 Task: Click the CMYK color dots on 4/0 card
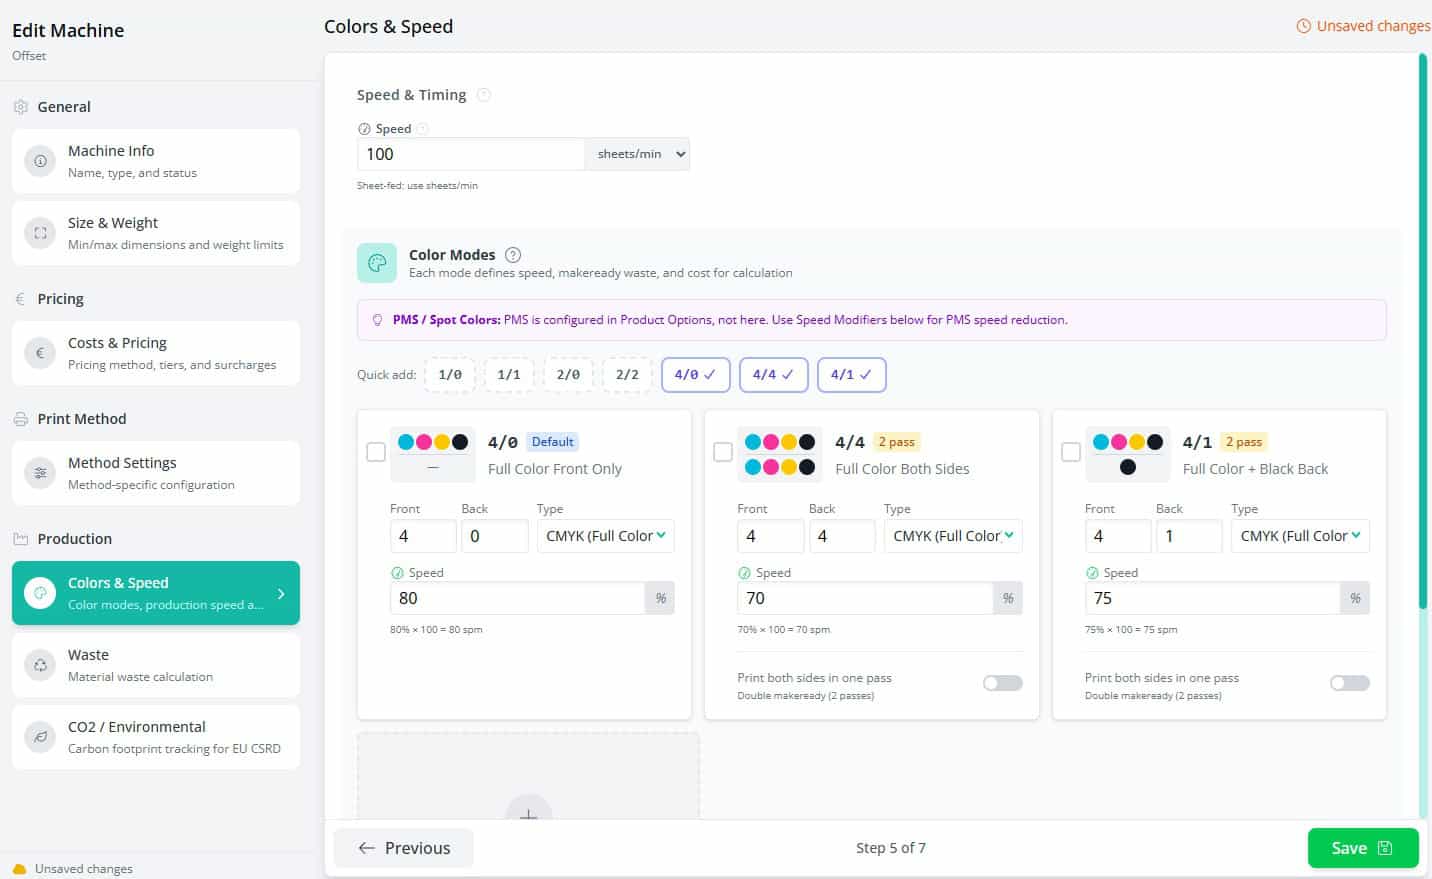click(433, 439)
